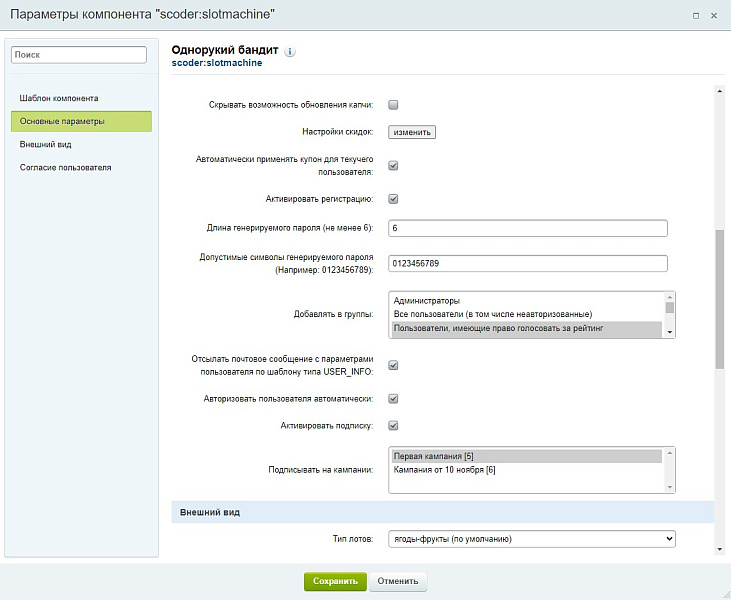Open Шаблон компонента section
This screenshot has width=731, height=600.
[x=59, y=98]
